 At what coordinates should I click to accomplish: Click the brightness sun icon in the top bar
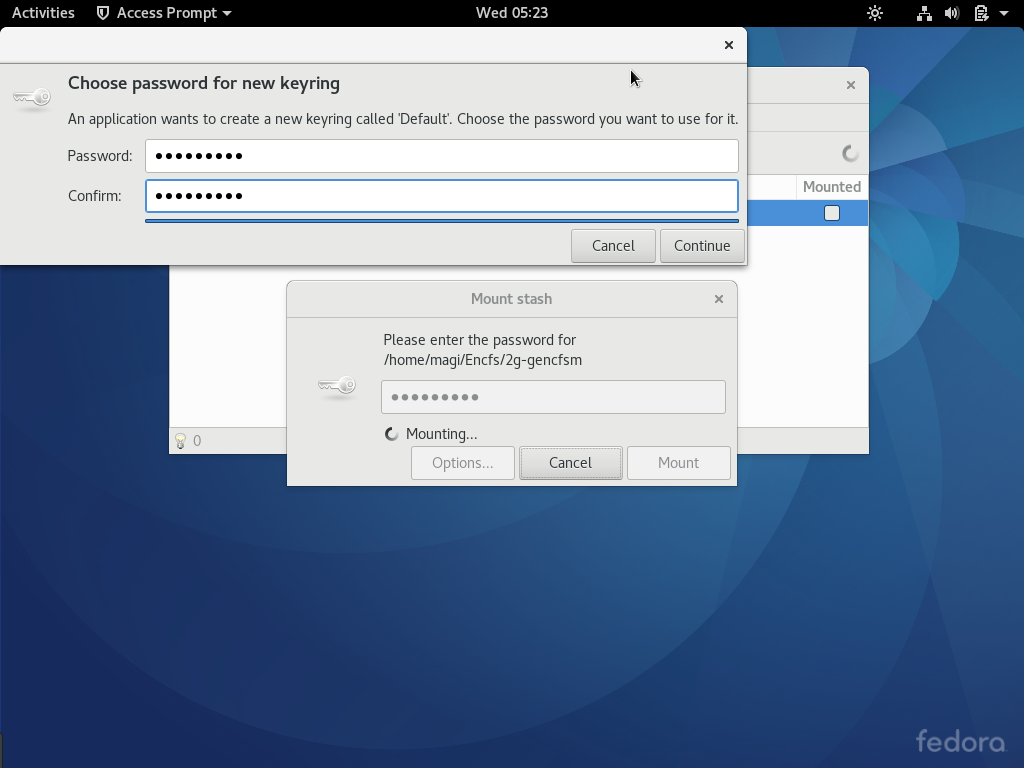874,13
